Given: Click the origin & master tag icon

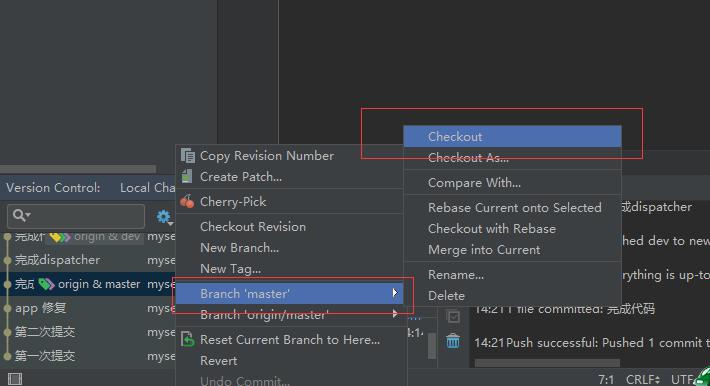Looking at the screenshot, I should (x=46, y=284).
